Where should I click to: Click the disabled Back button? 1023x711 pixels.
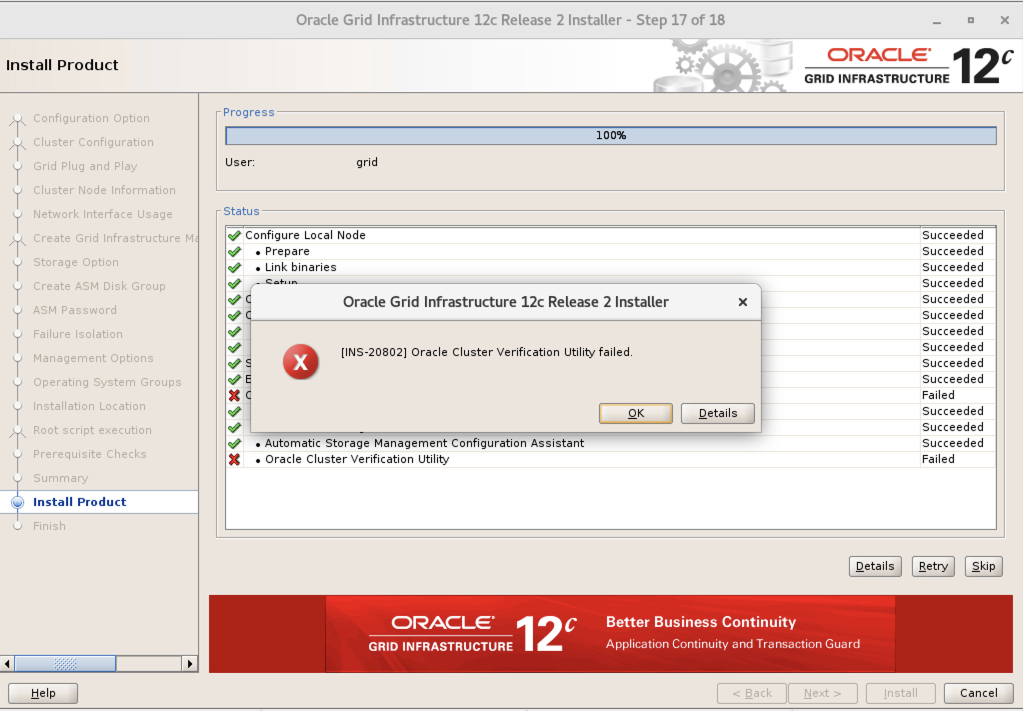click(752, 693)
